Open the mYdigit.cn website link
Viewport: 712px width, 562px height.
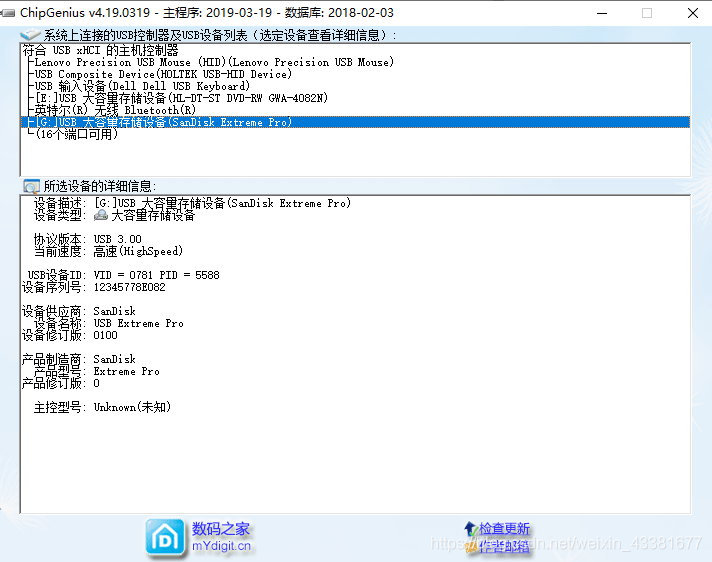221,546
